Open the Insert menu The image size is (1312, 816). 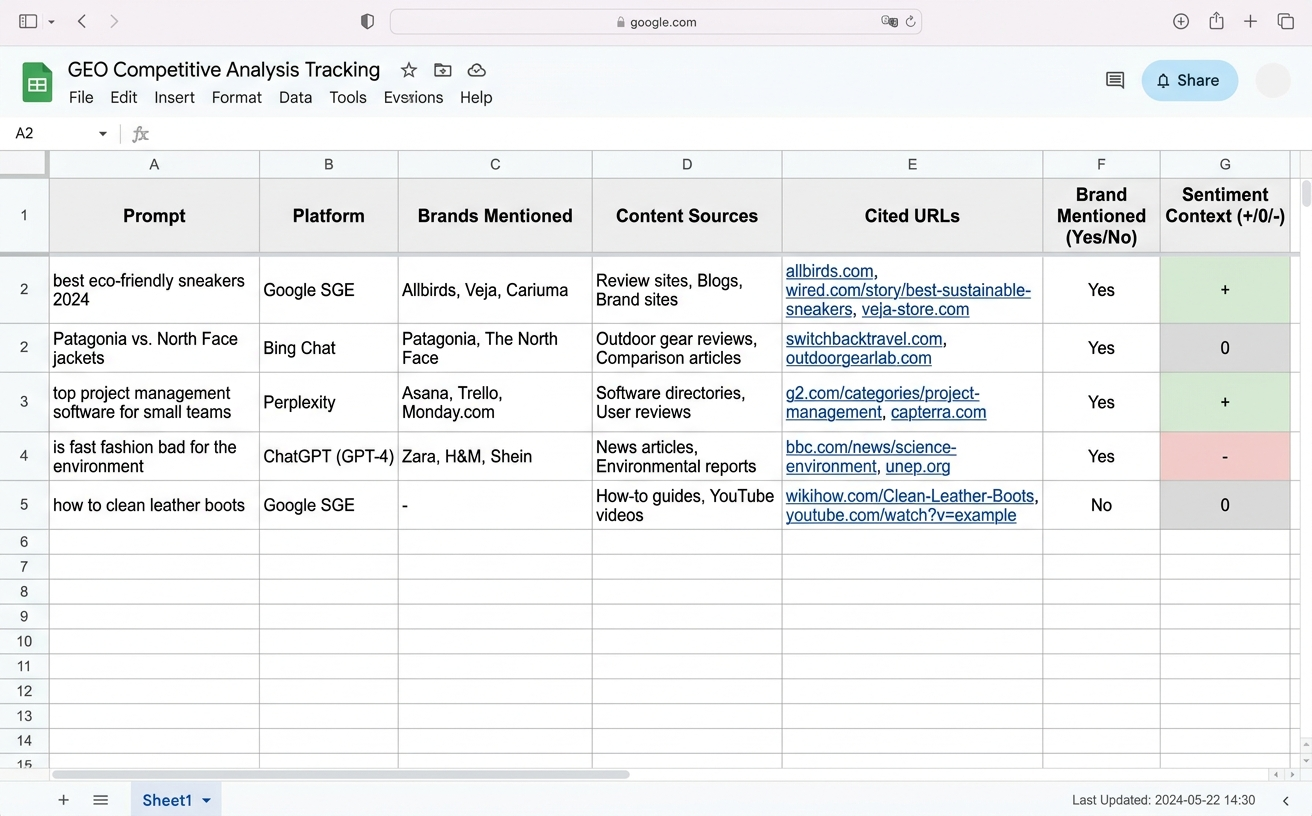coord(174,97)
